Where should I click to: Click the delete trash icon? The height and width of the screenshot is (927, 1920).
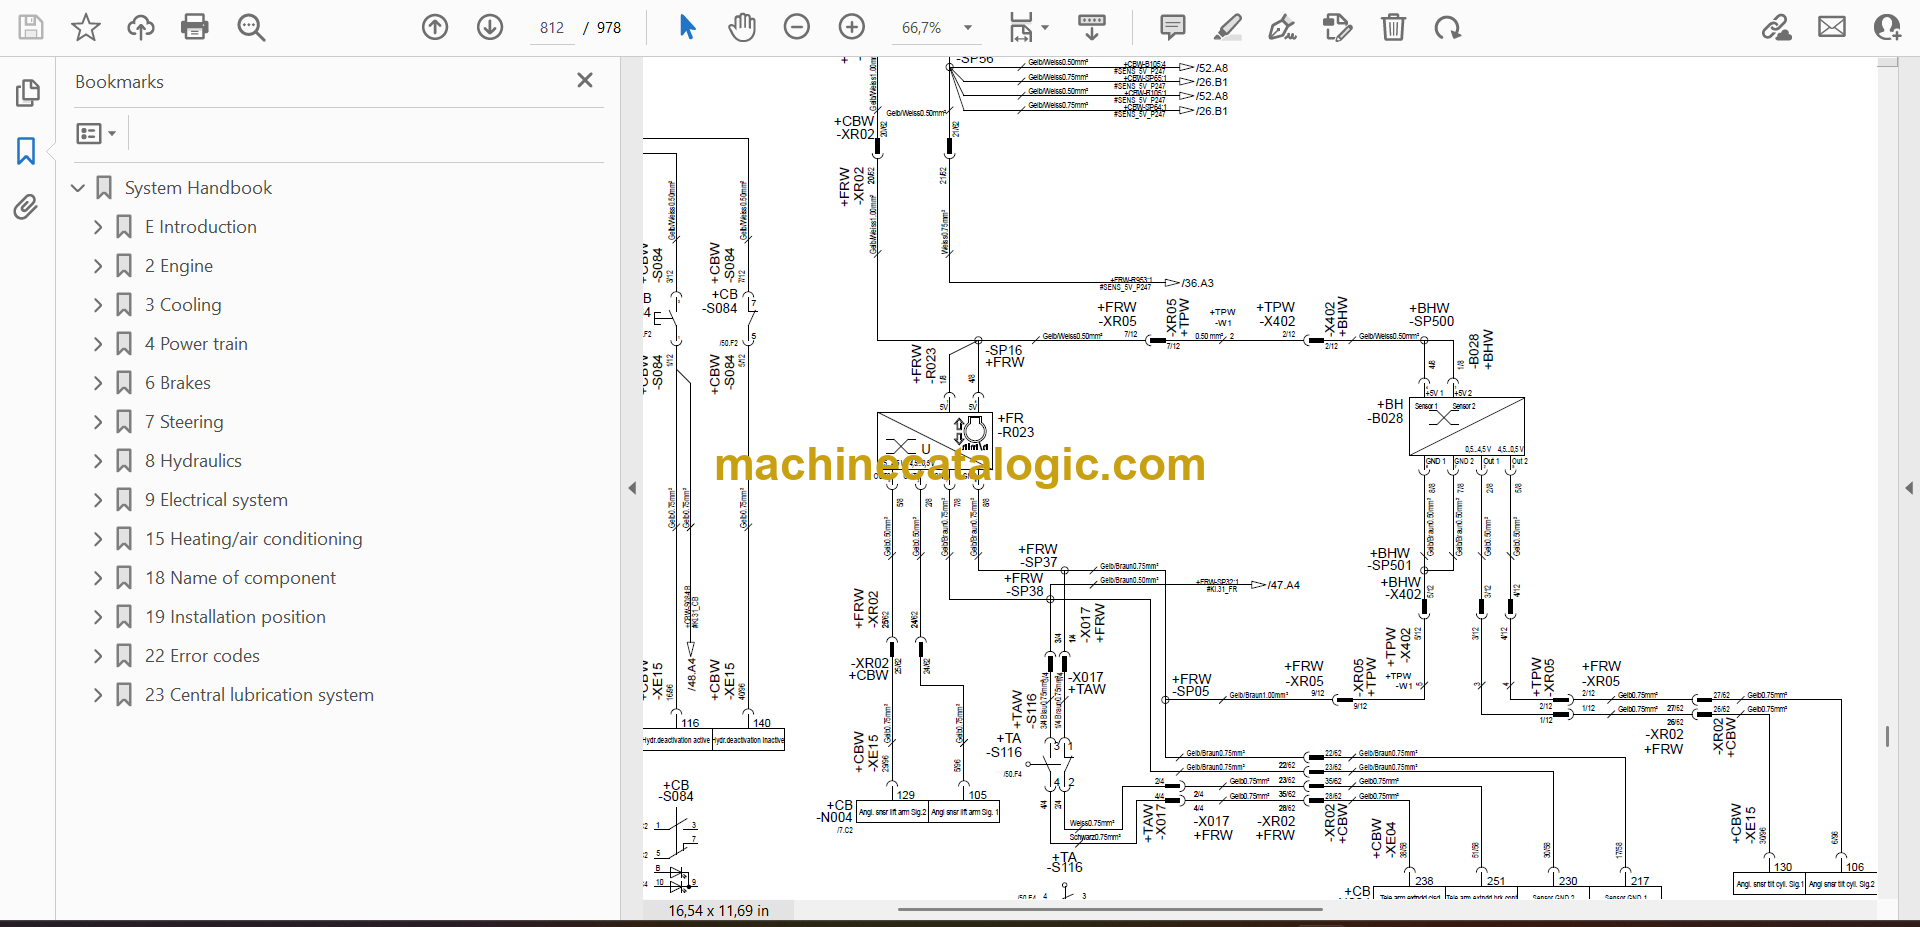pos(1393,27)
